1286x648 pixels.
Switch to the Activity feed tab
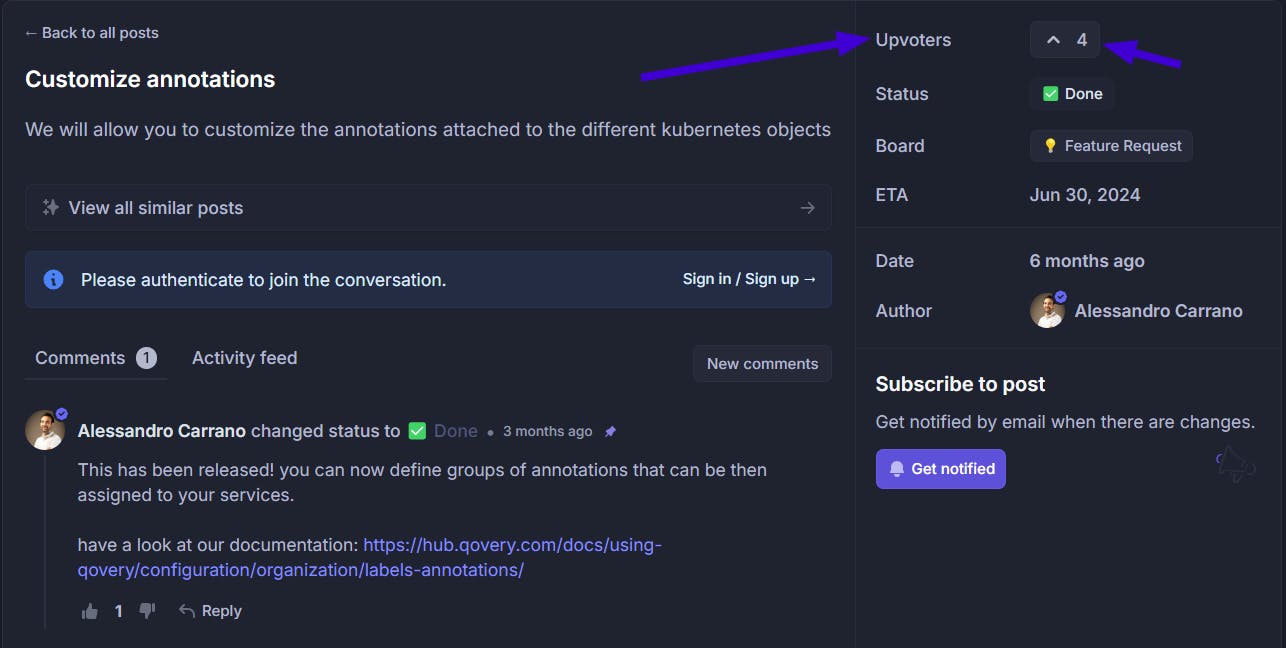tap(244, 358)
